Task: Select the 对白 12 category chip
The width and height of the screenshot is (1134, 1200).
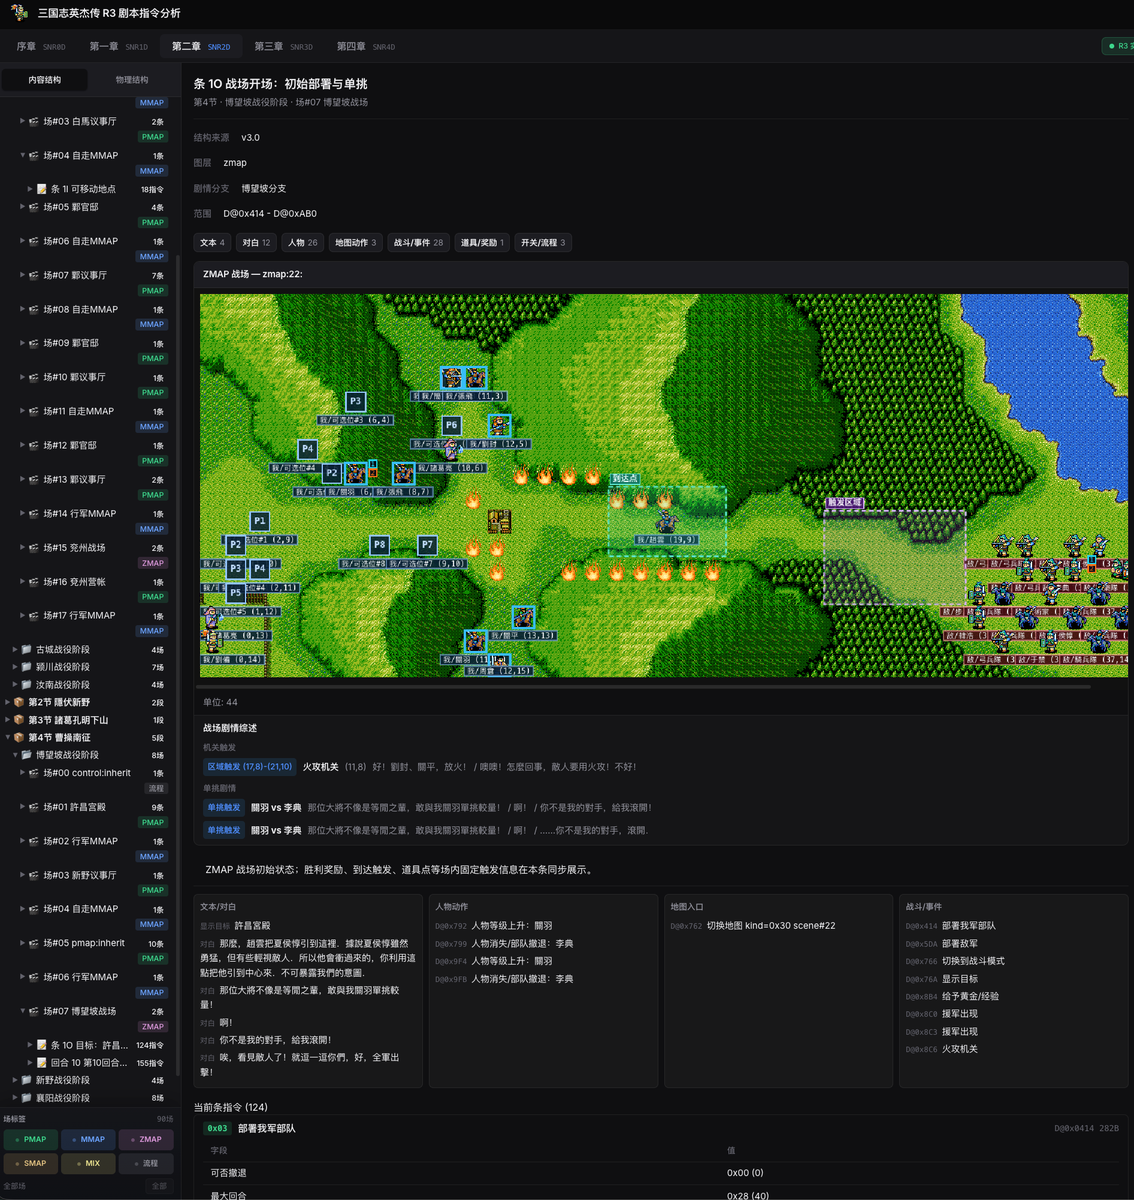Action: [x=256, y=243]
